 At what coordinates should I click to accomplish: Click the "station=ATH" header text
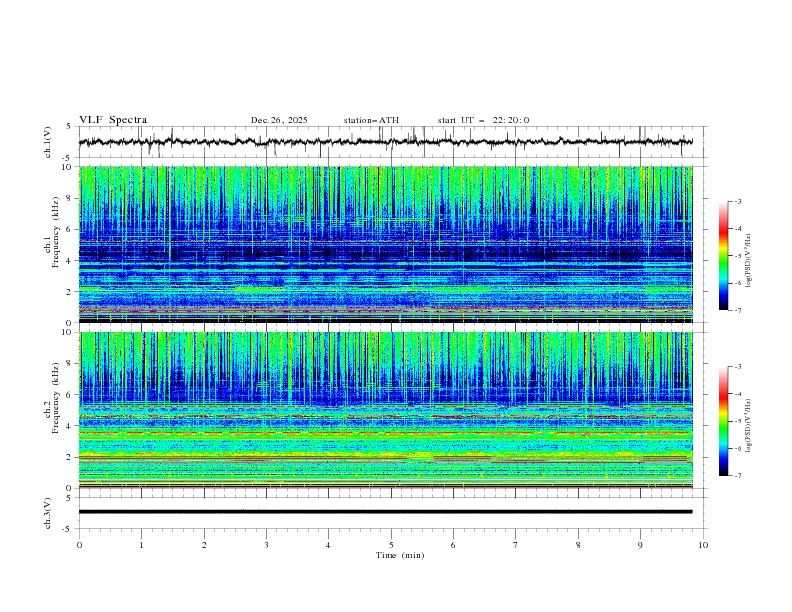coord(371,120)
